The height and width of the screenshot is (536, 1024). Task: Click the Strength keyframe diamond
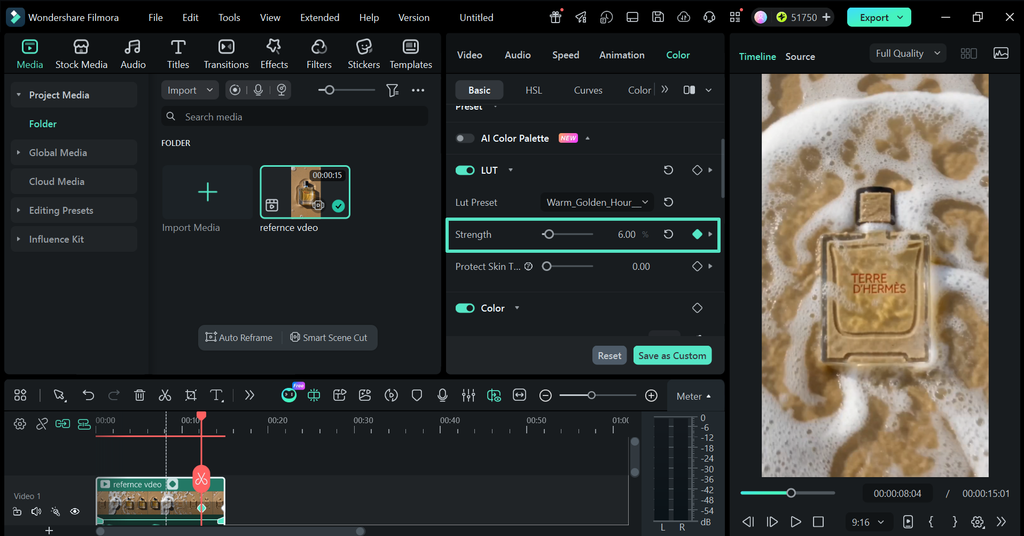point(697,234)
